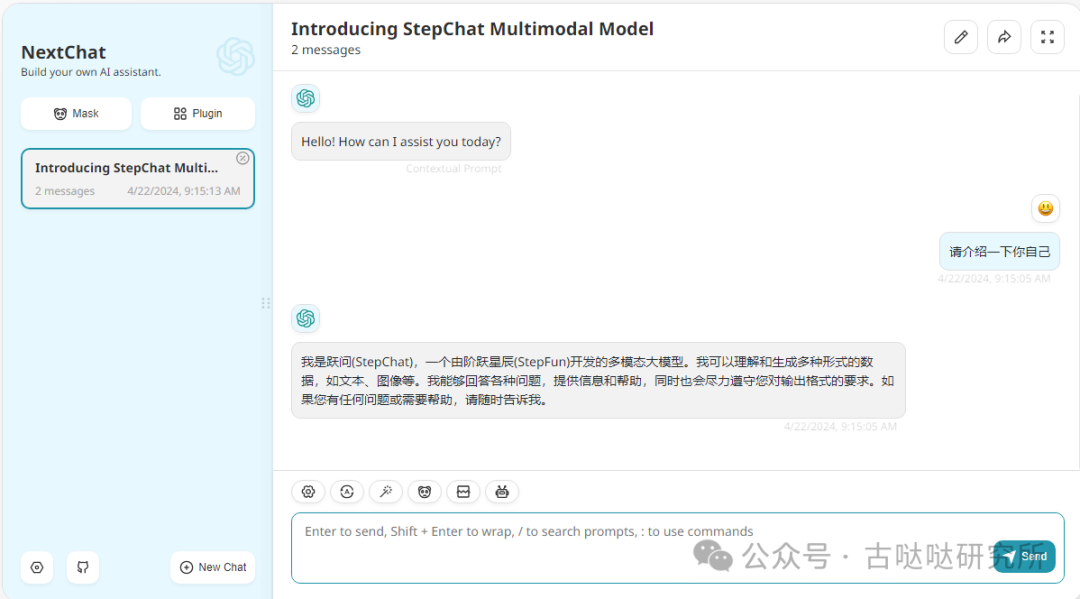Edit the chat title with pencil icon

961,37
